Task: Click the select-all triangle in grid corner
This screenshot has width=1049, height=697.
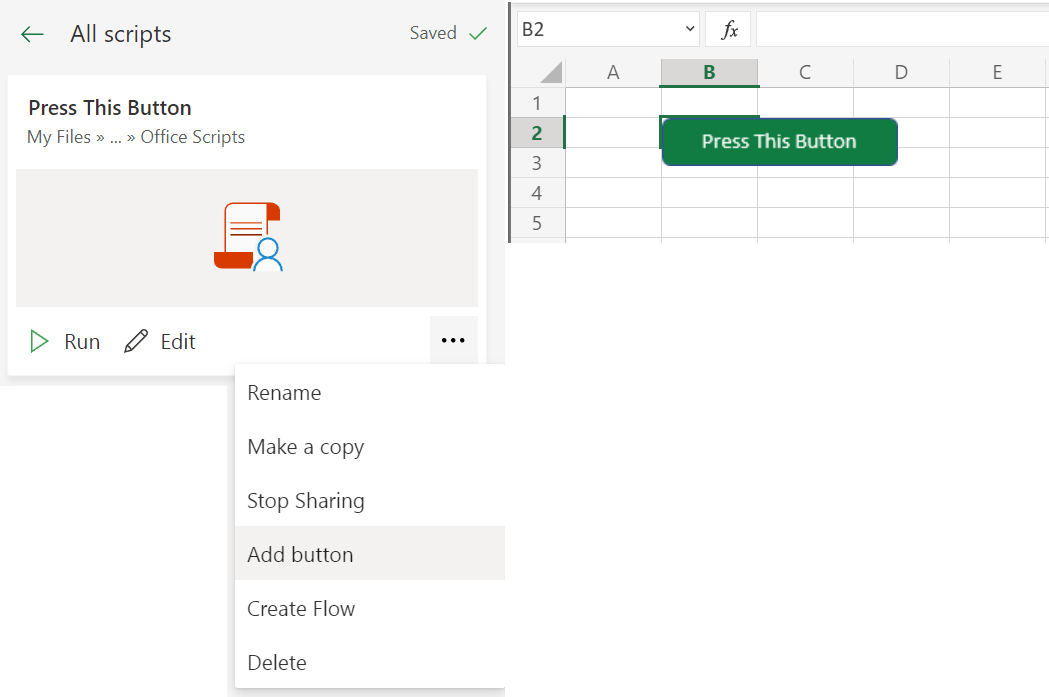Action: (x=550, y=73)
